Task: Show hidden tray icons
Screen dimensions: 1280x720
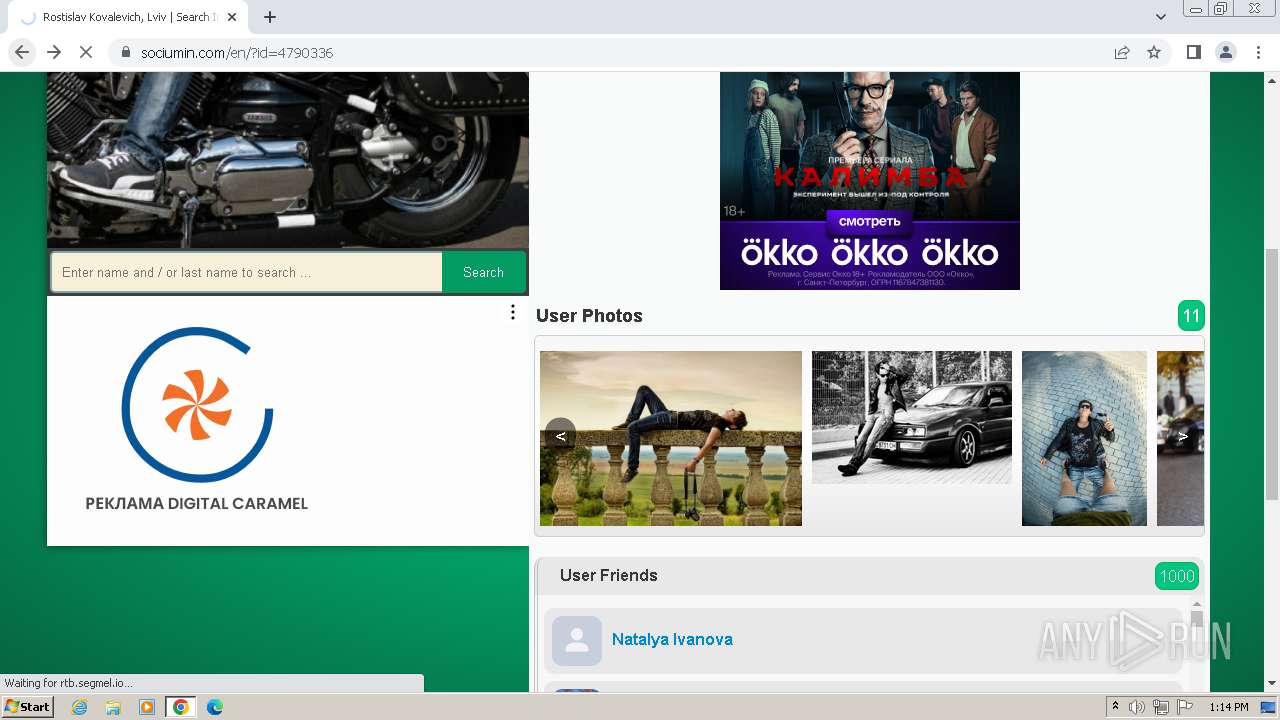Action: point(1116,707)
